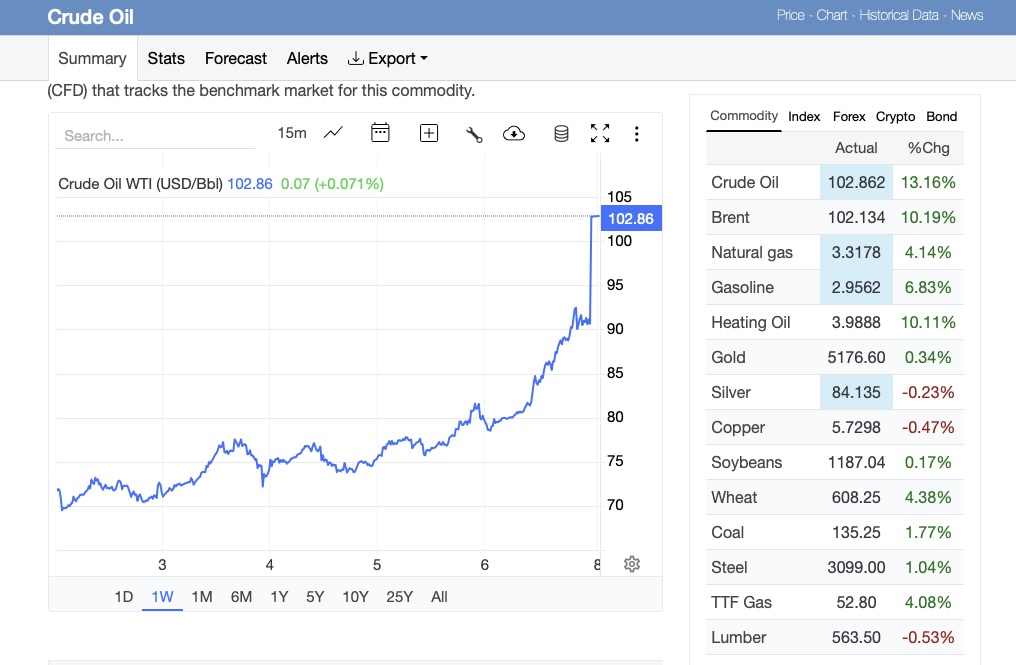Viewport: 1016px width, 665px height.
Task: Expand chart to fullscreen
Action: coord(600,133)
